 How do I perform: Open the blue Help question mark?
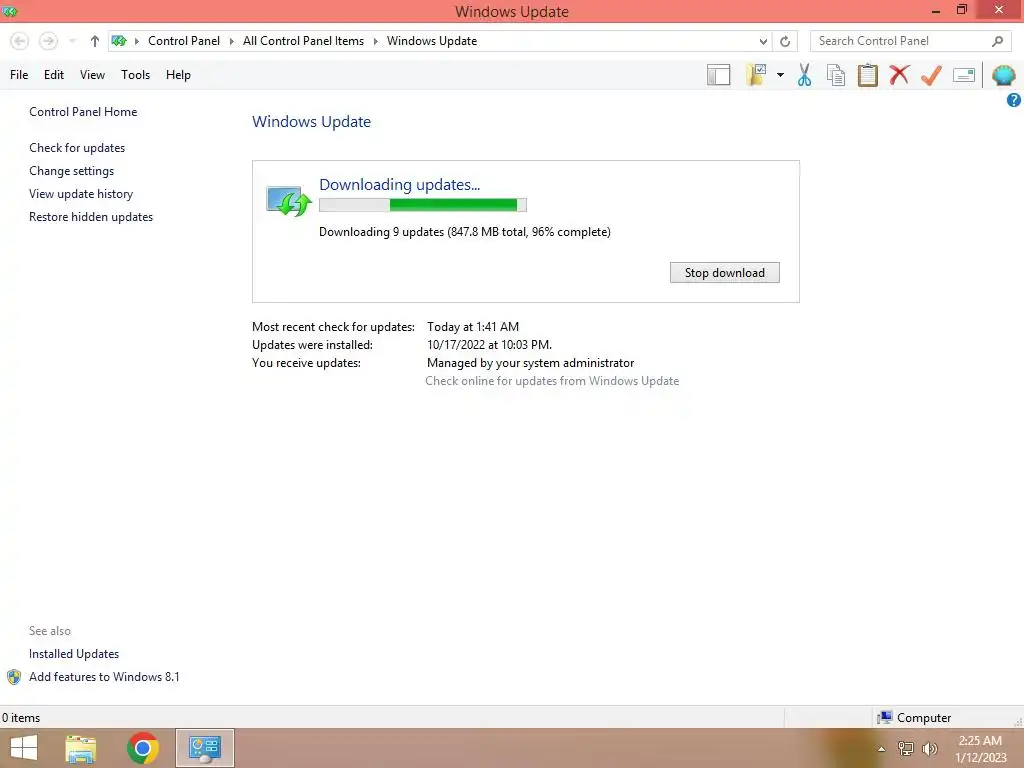point(1014,100)
